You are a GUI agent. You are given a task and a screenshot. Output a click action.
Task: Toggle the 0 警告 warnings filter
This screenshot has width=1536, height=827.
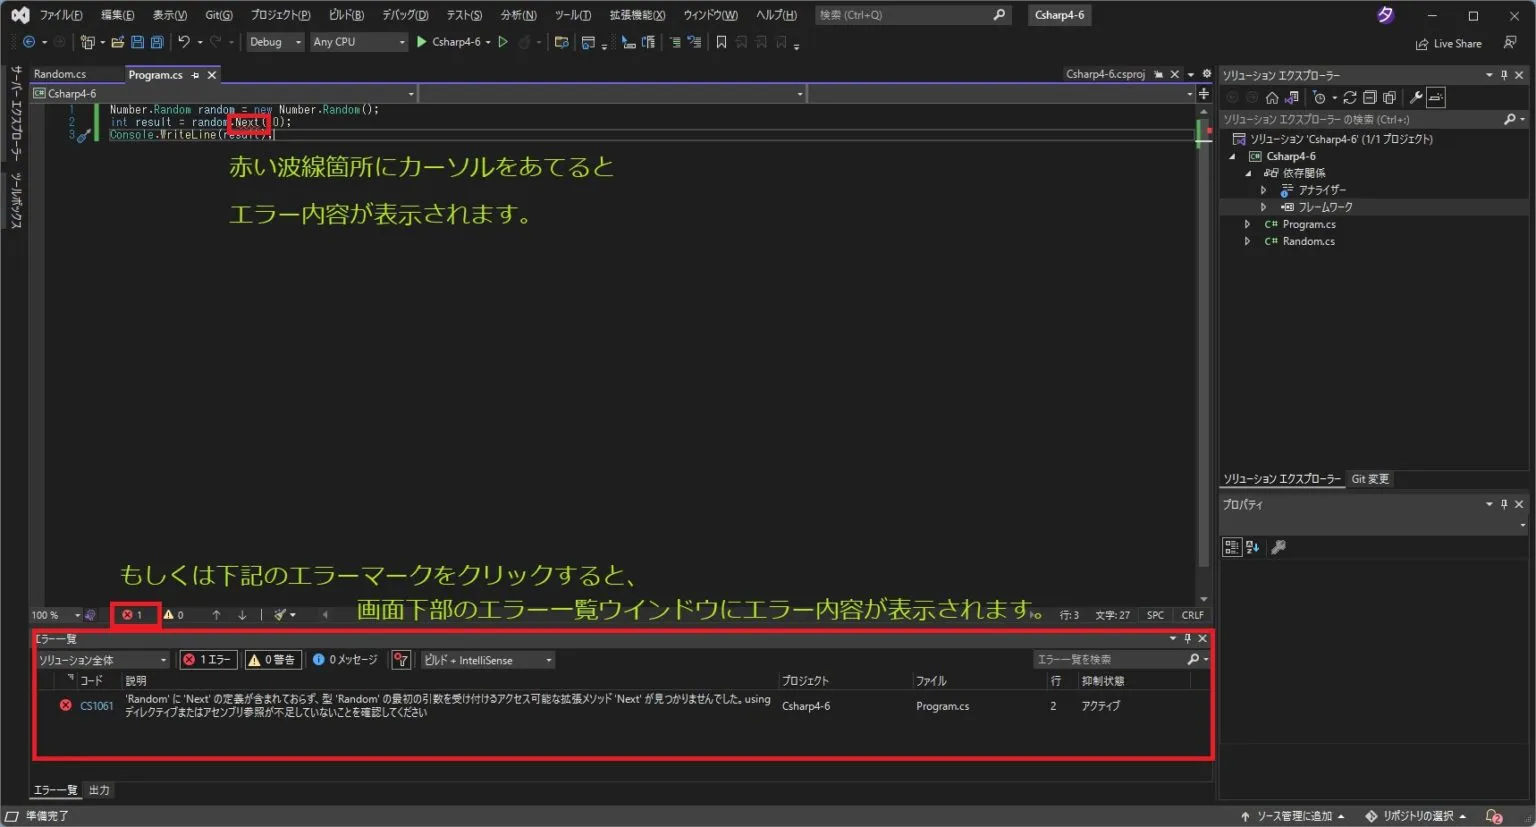point(273,659)
